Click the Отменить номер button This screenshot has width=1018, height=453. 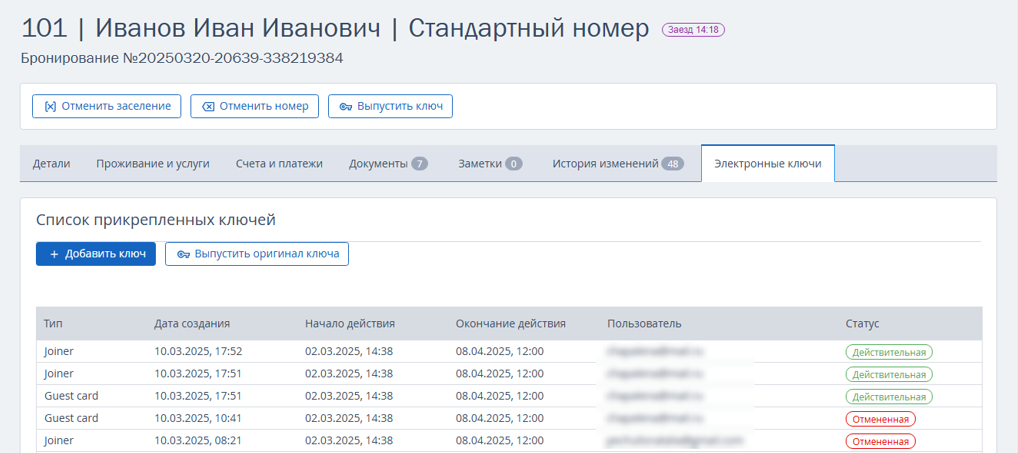[254, 106]
